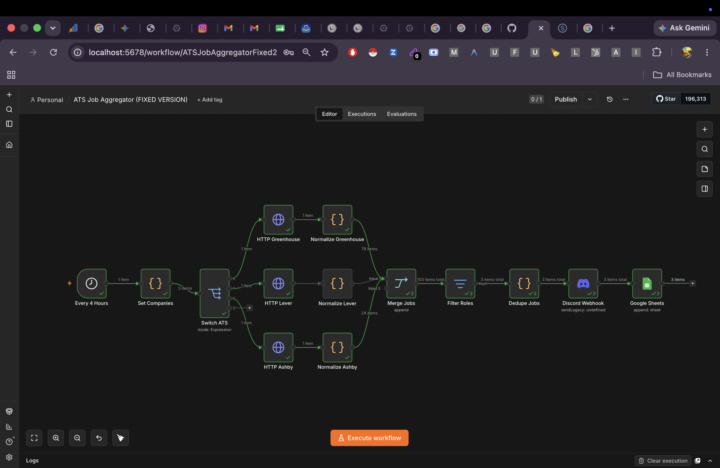
Task: Open the Switch ATS node
Action: (x=214, y=293)
